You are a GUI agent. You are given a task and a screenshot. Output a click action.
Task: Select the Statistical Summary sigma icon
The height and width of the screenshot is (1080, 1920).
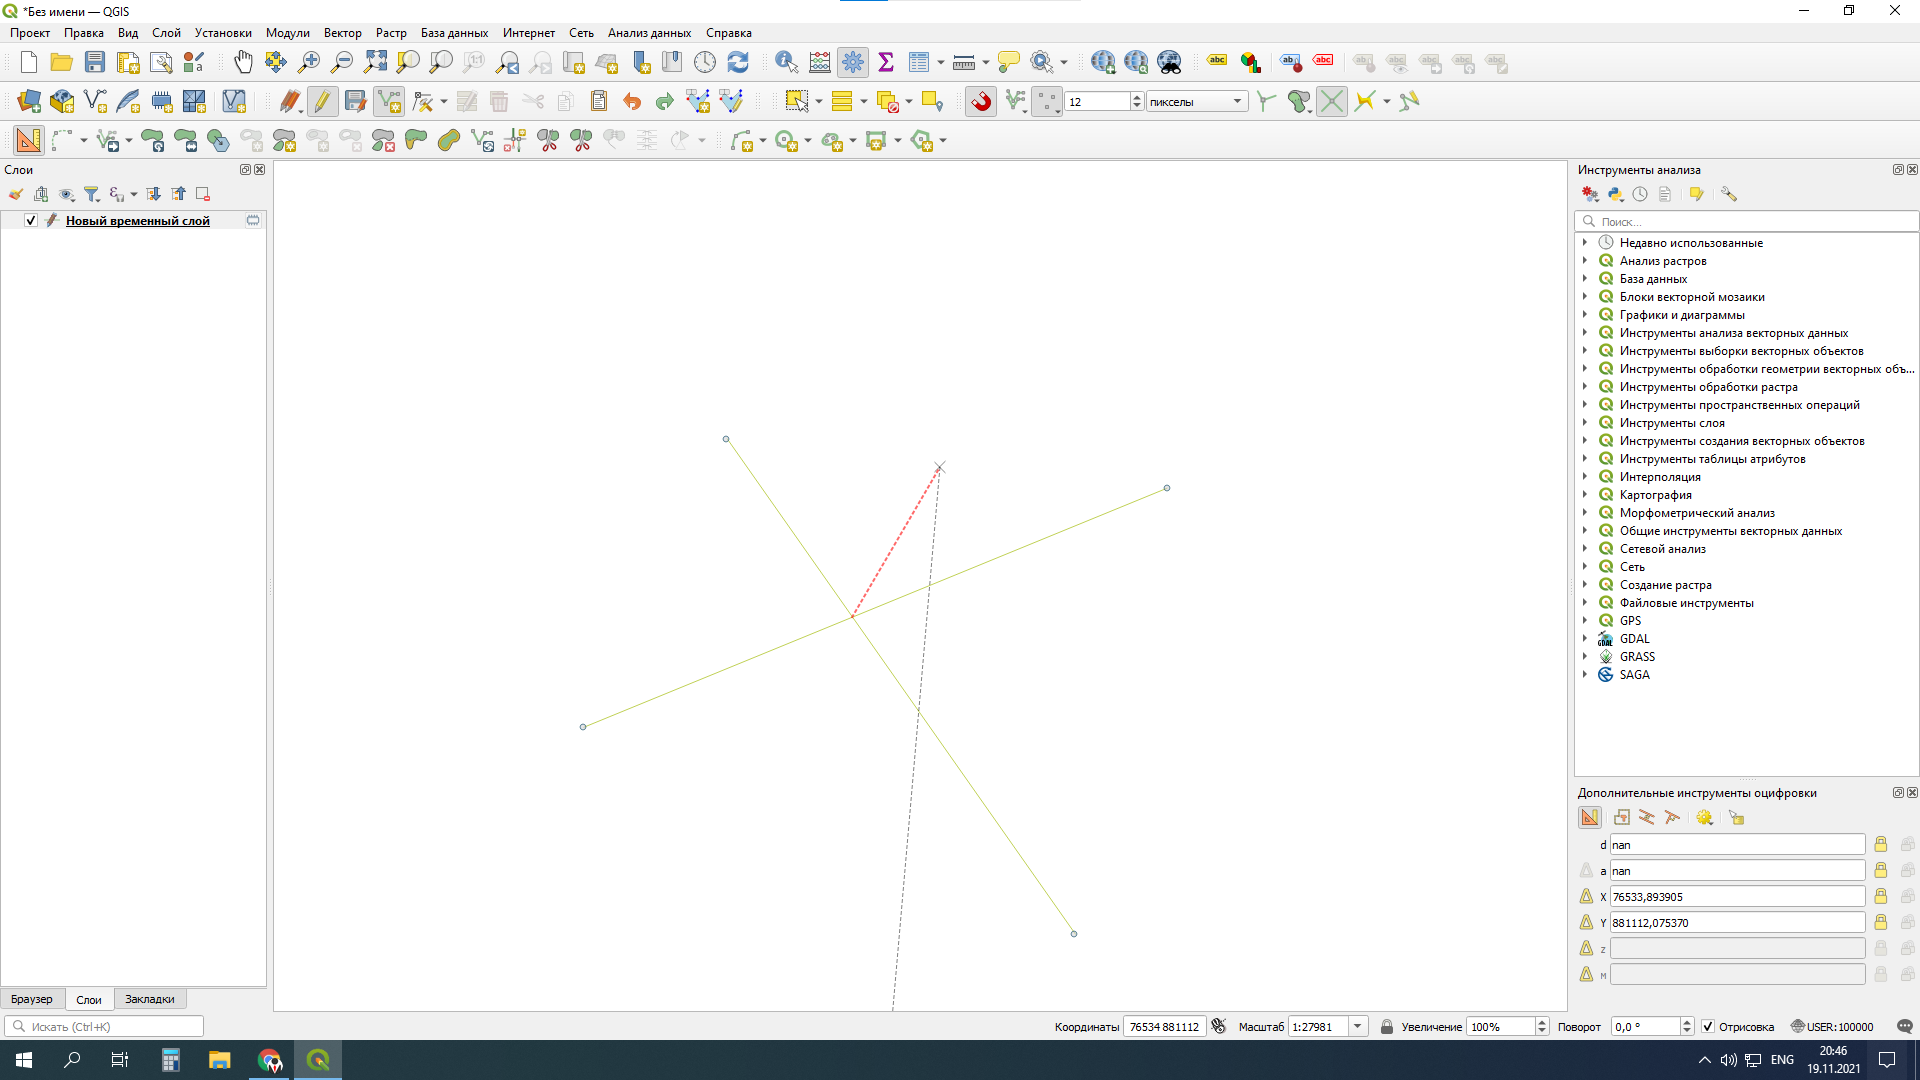pos(887,62)
